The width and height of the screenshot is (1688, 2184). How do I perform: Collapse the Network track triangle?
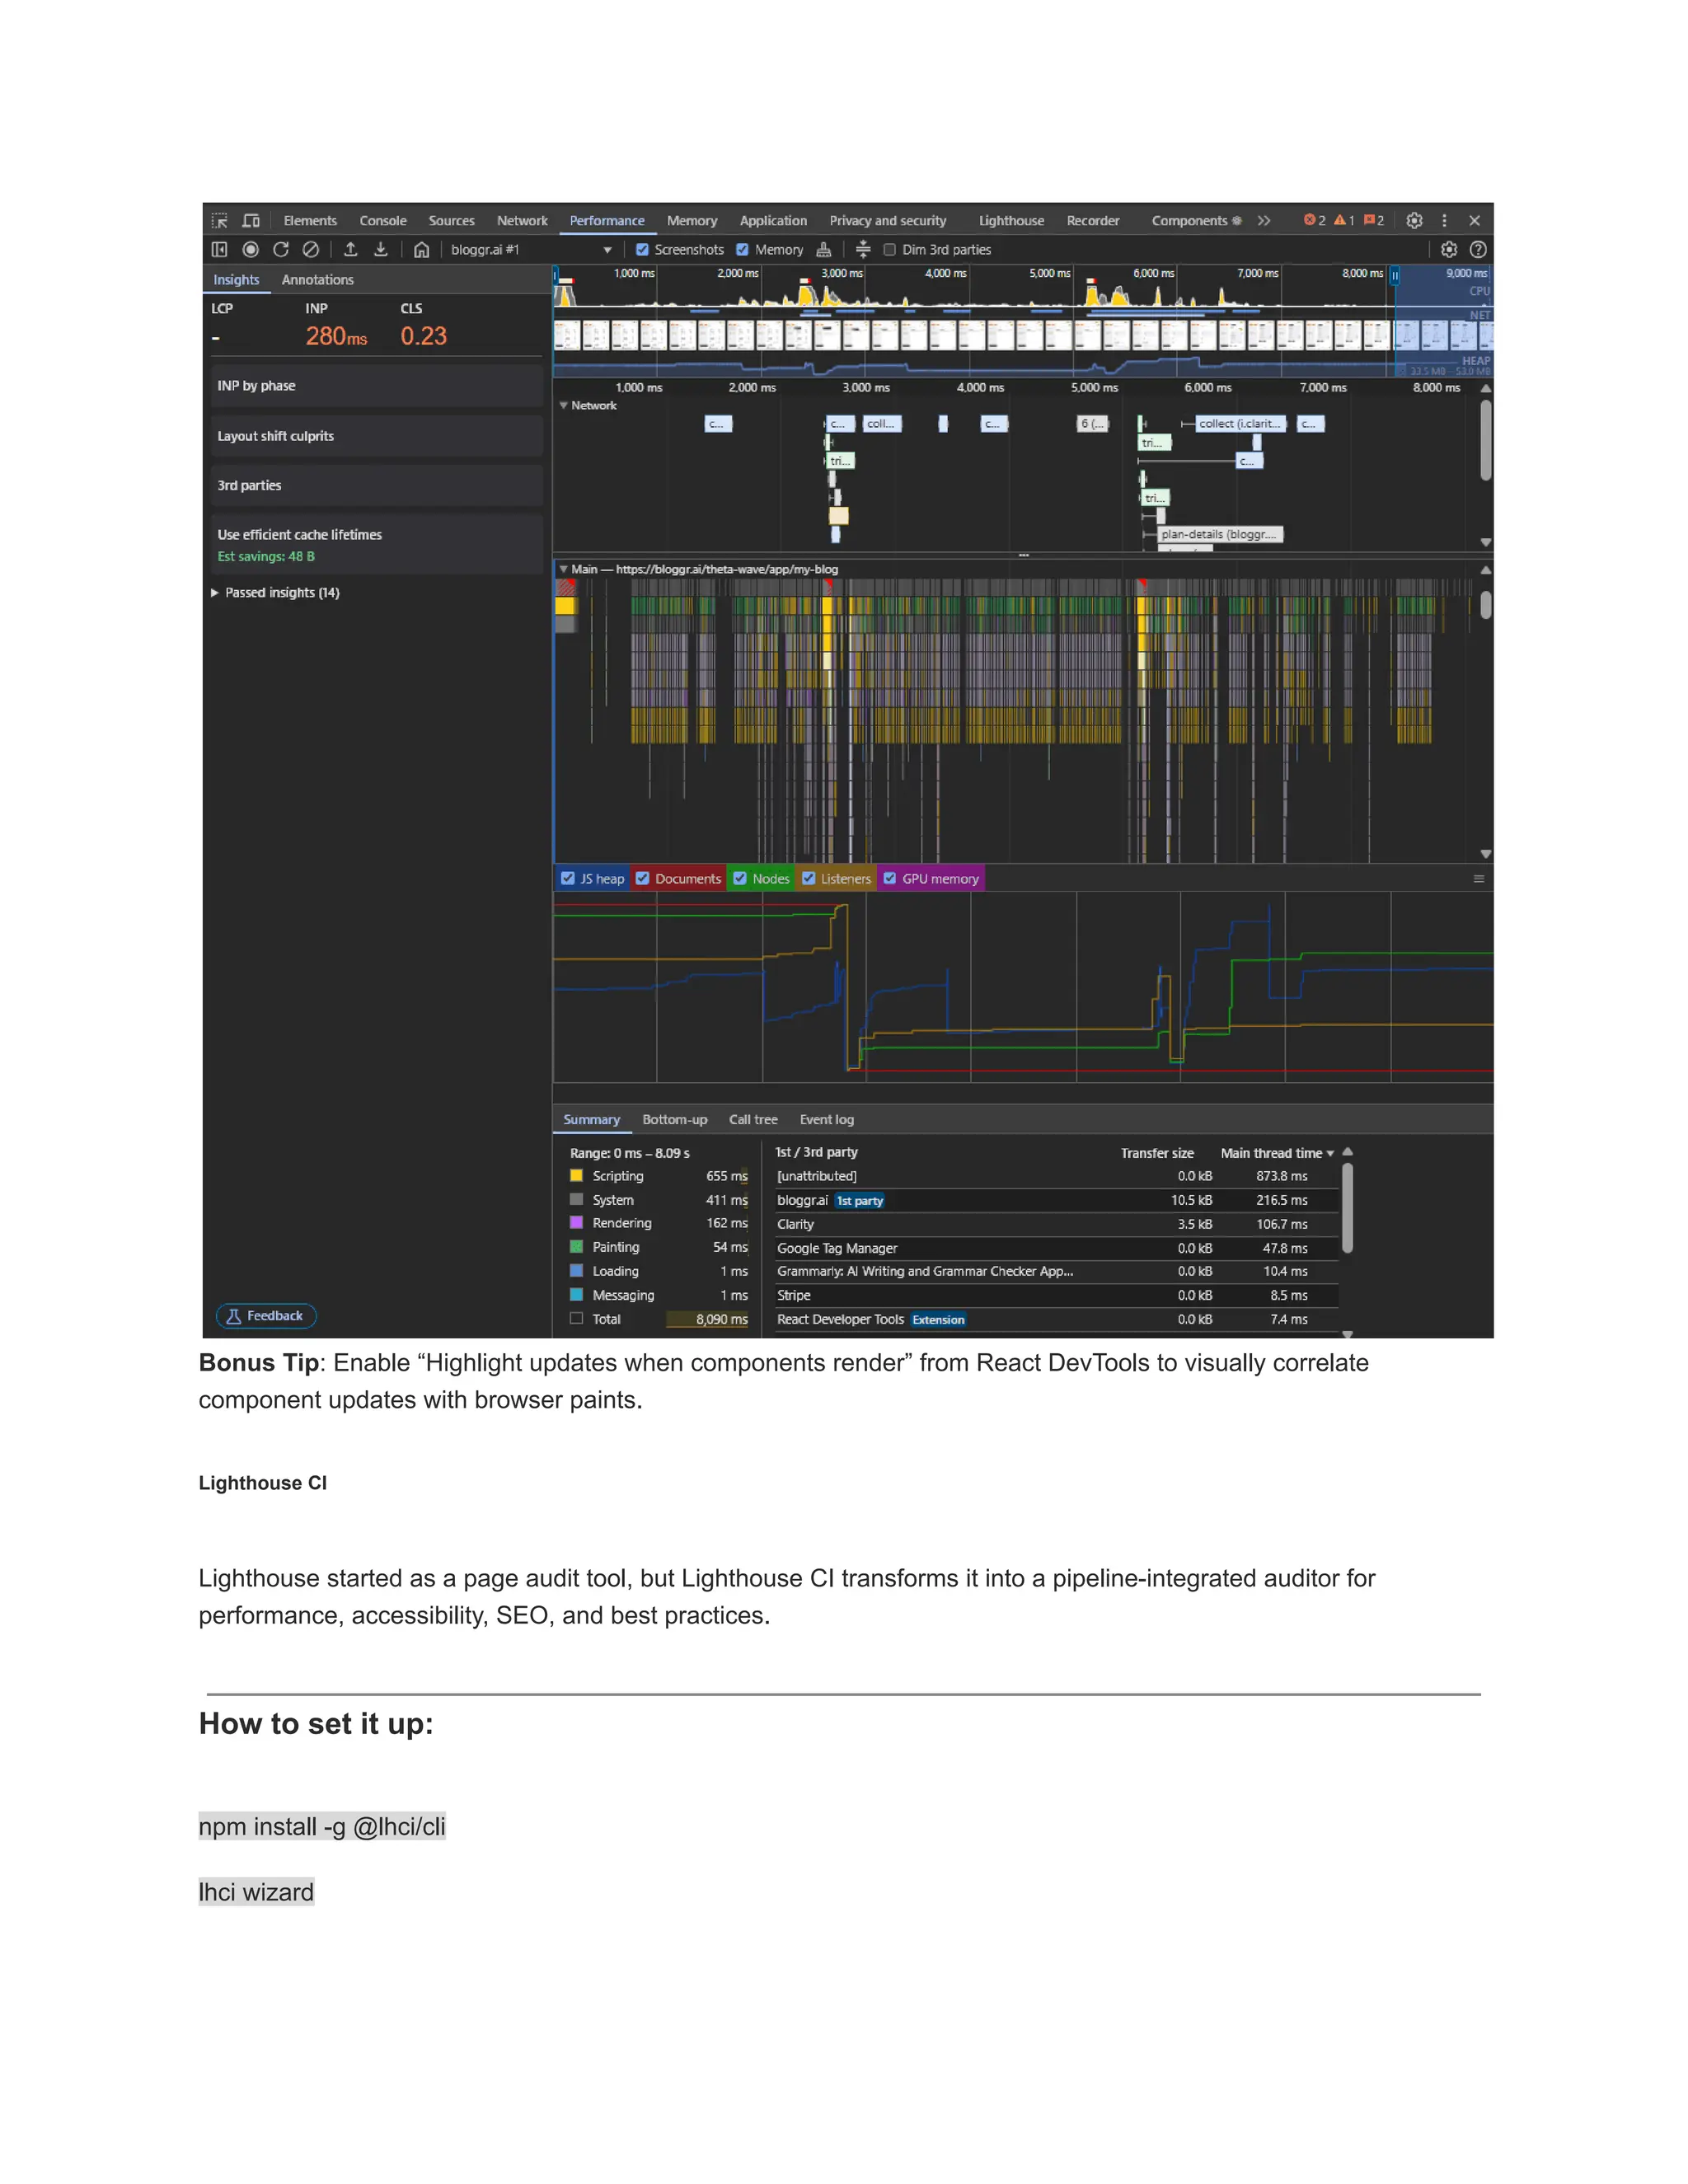(563, 405)
